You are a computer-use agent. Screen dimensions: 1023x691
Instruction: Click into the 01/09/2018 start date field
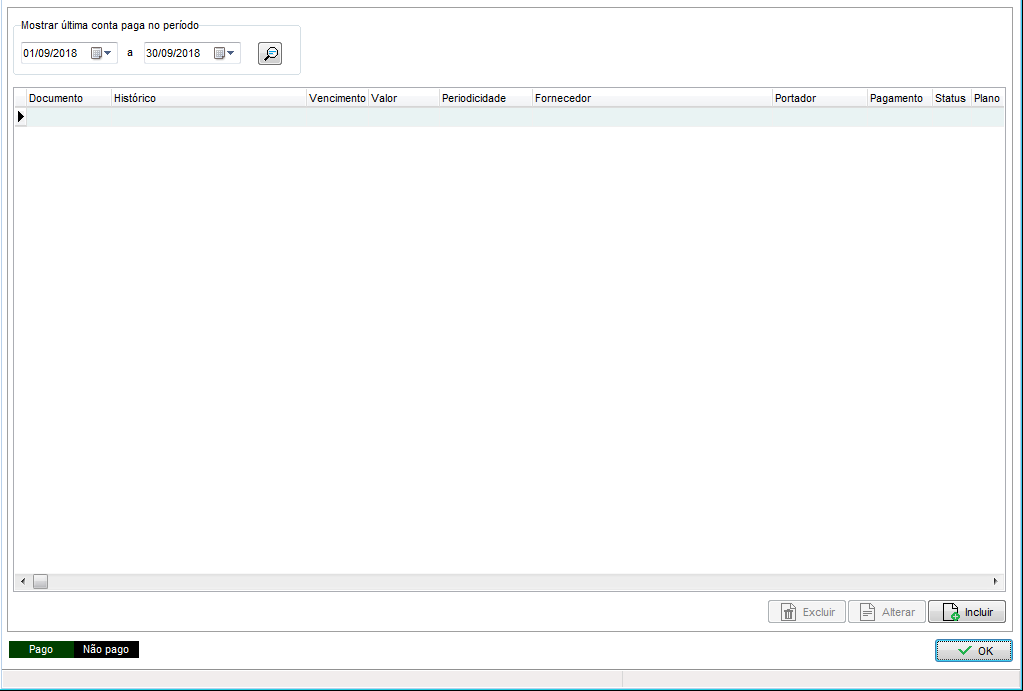click(x=54, y=54)
